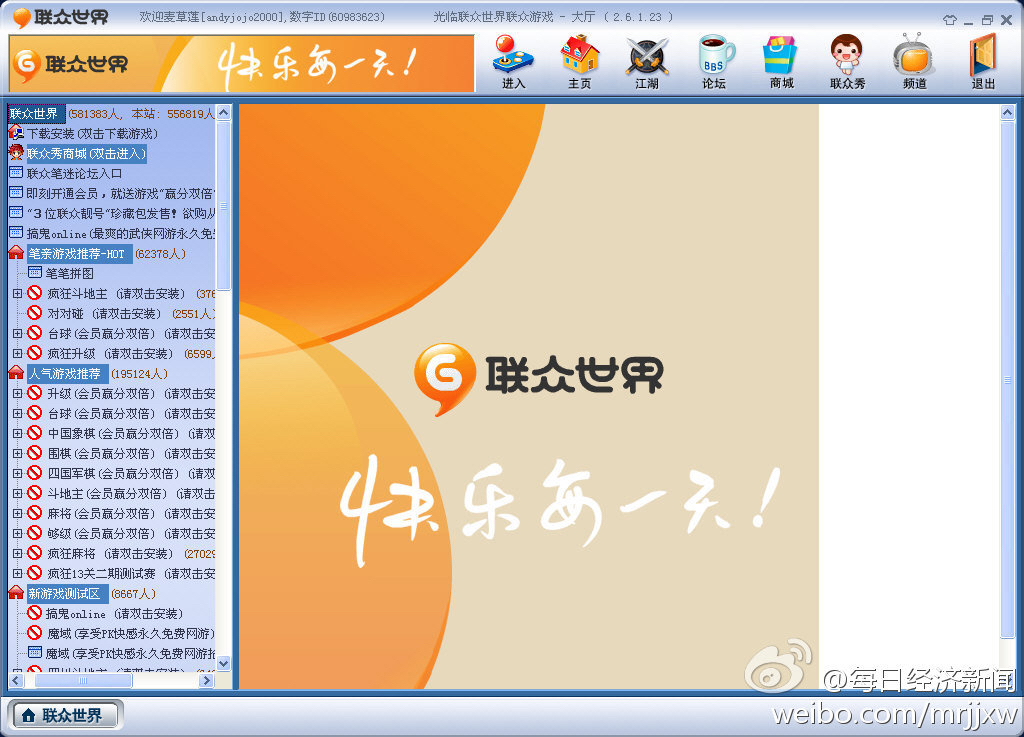Image resolution: width=1024 pixels, height=737 pixels.
Task: Select the 即刻开通会员 promotion row
Action: (121, 193)
